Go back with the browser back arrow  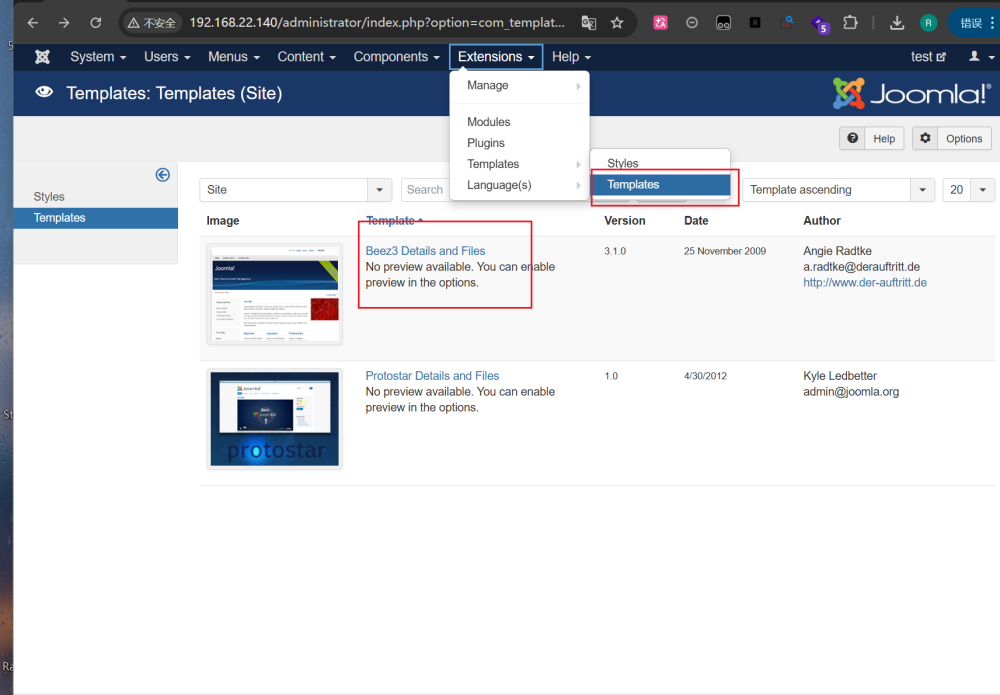(33, 22)
